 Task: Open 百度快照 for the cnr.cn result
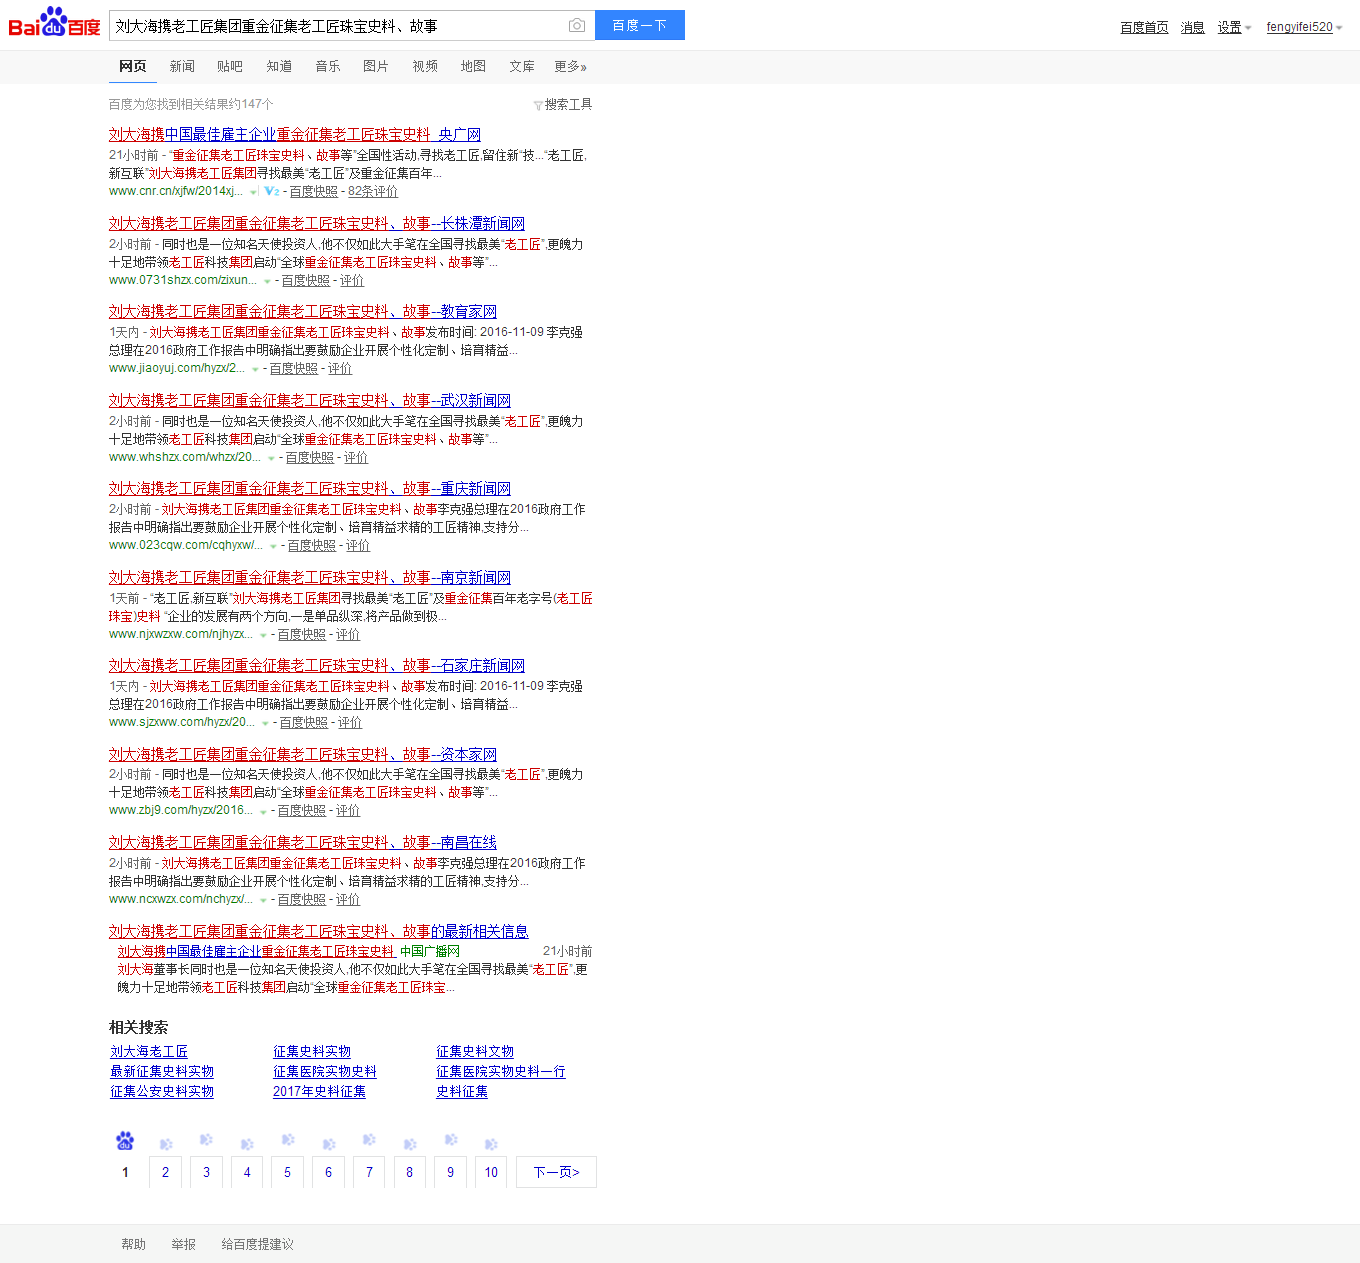point(314,191)
